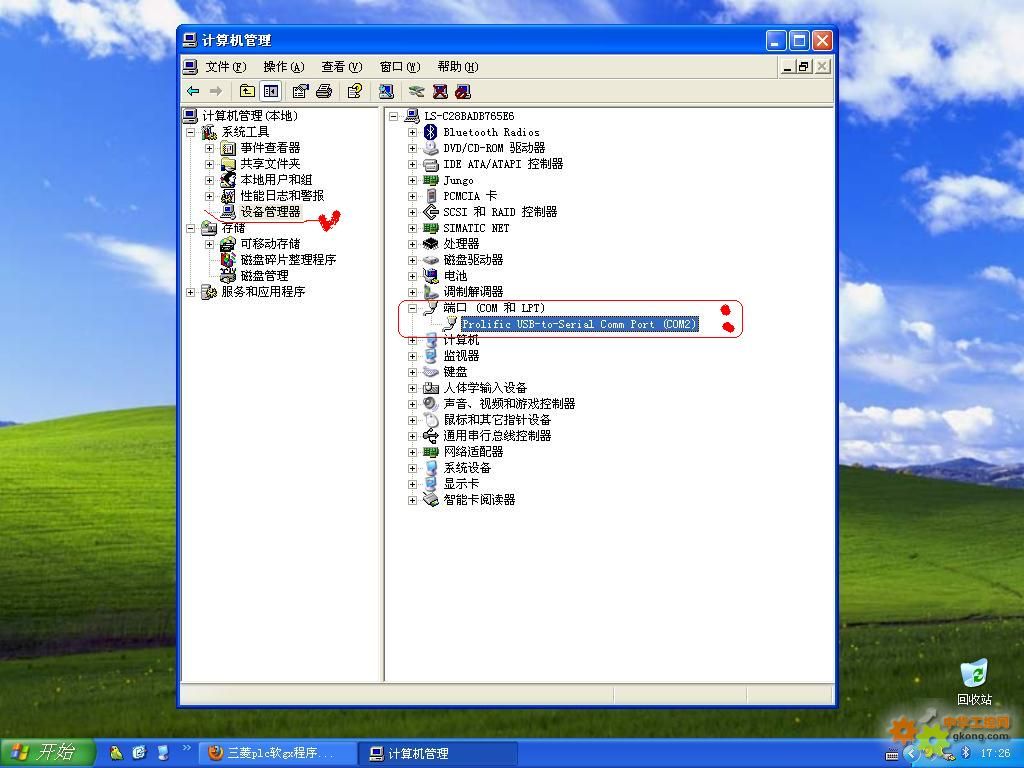Collapse the 端口 (COM 和 LPT) node

[412, 308]
